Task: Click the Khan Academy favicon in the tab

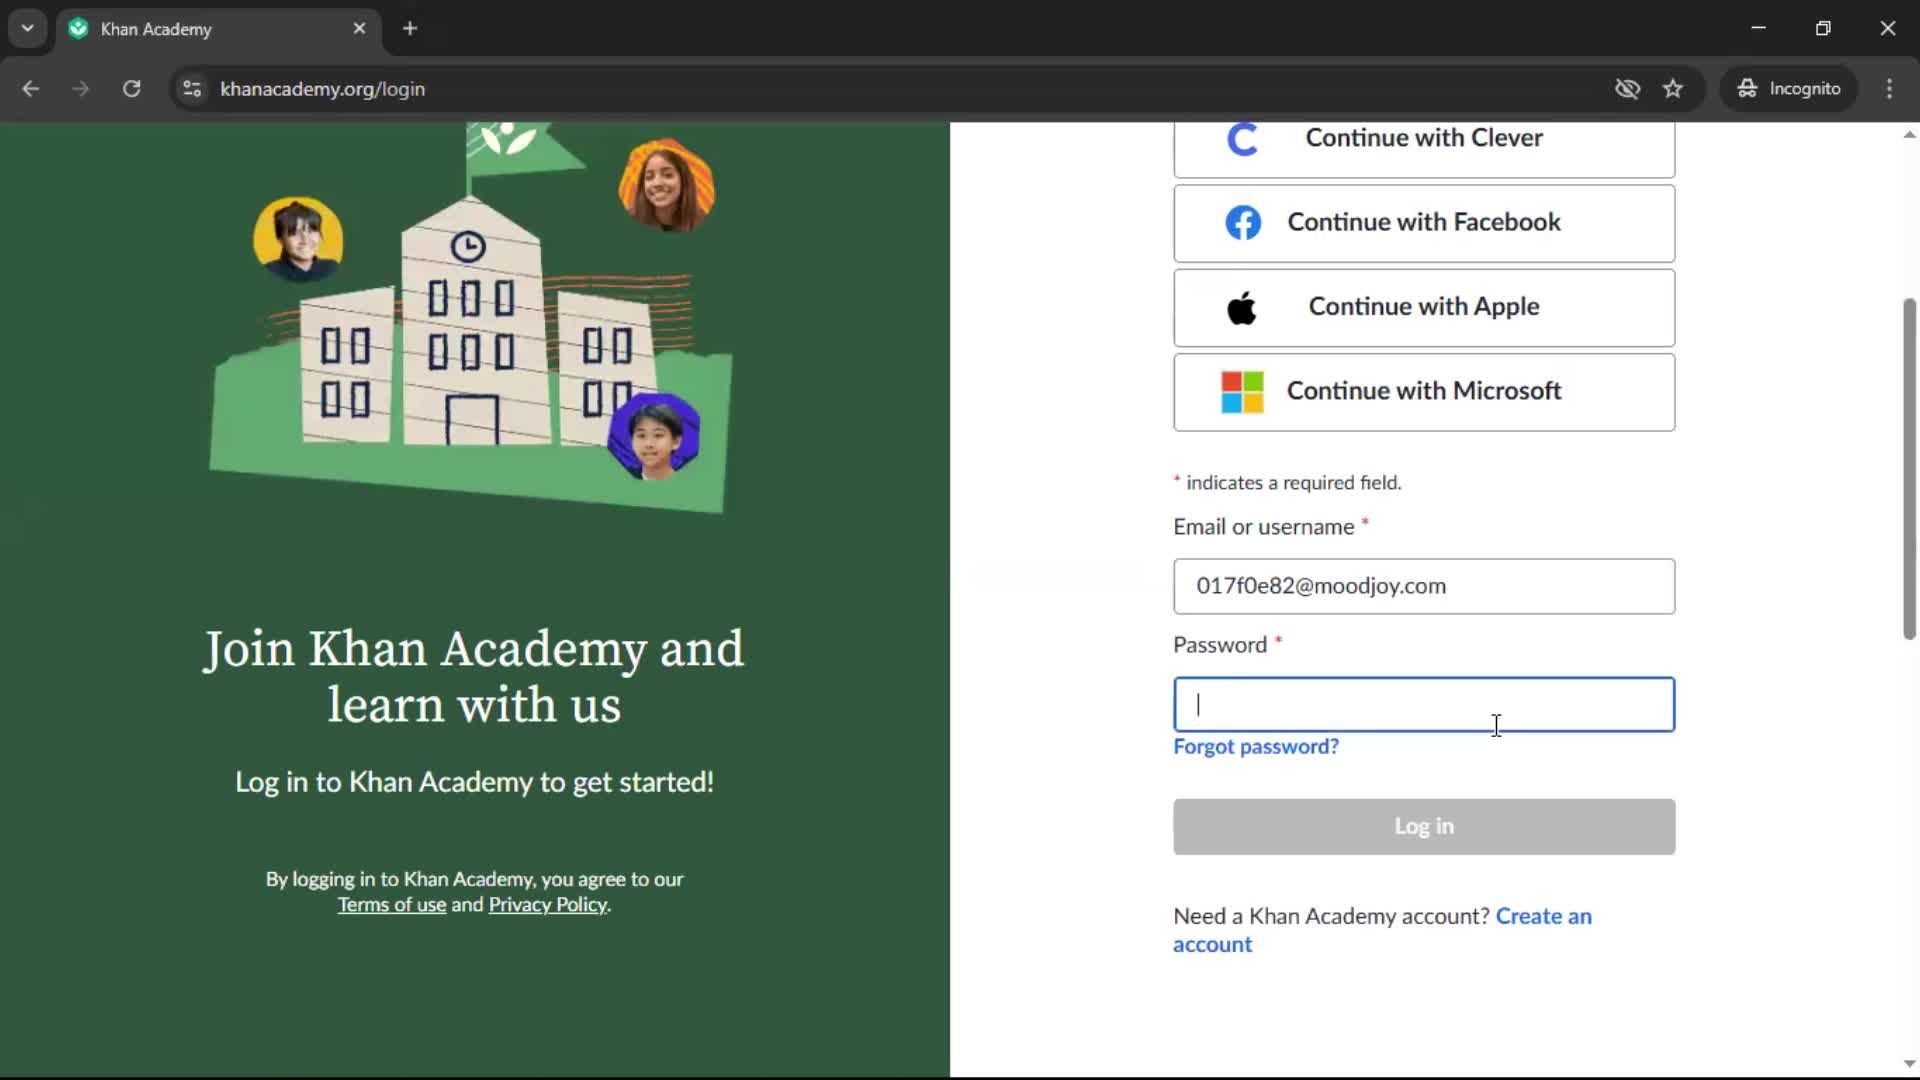Action: (78, 29)
